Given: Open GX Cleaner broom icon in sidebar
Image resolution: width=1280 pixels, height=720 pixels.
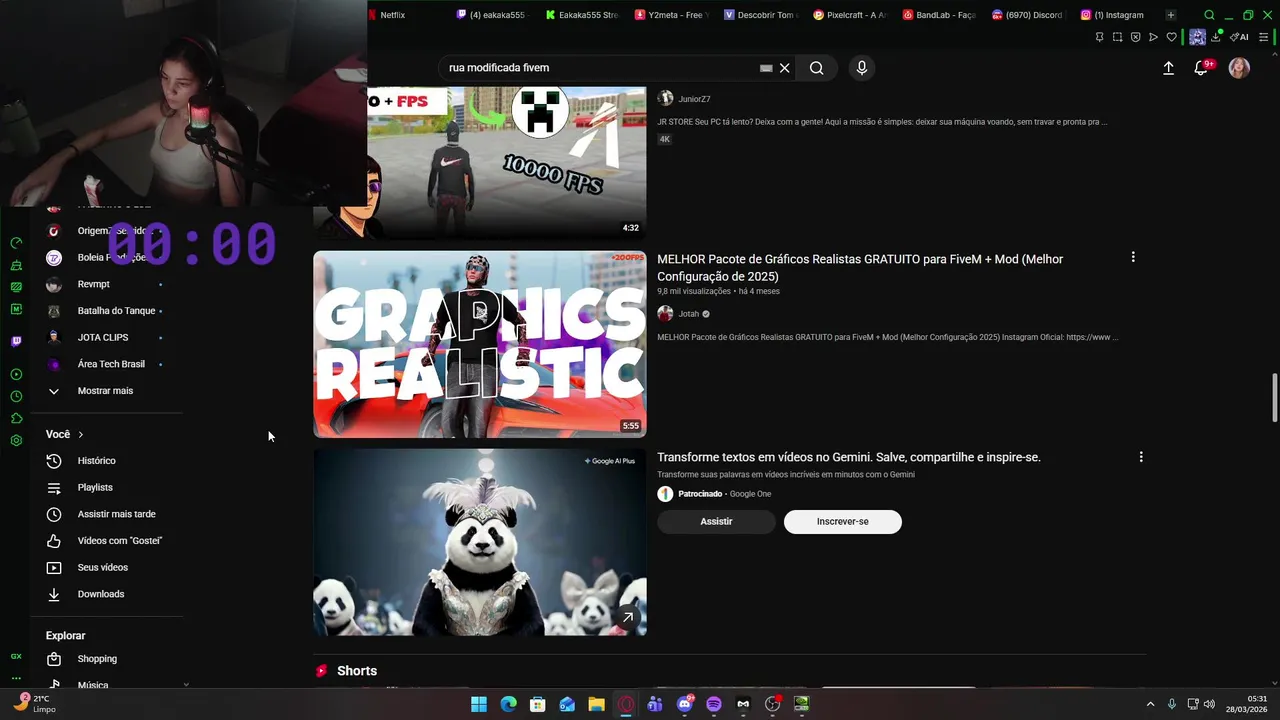Looking at the screenshot, I should [16, 265].
